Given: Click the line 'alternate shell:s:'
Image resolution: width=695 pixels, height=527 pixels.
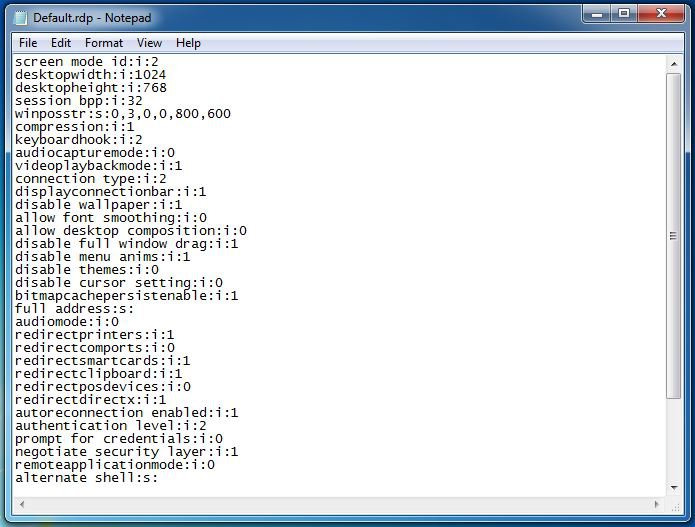Looking at the screenshot, I should (x=86, y=478).
